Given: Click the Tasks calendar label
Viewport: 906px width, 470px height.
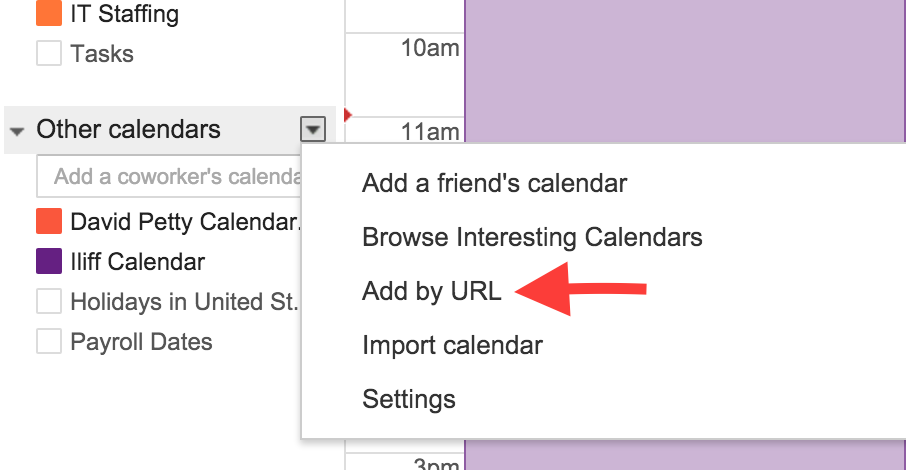Looking at the screenshot, I should 102,53.
